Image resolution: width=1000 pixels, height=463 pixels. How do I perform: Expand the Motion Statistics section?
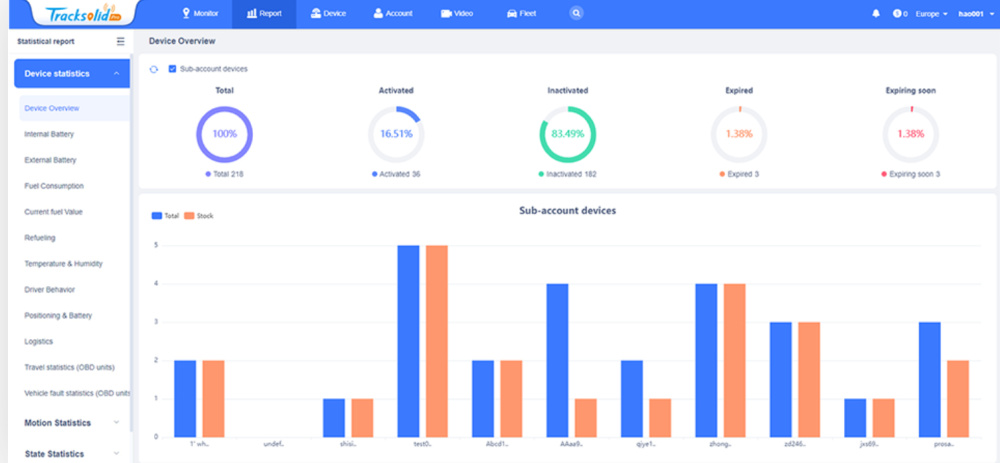70,423
